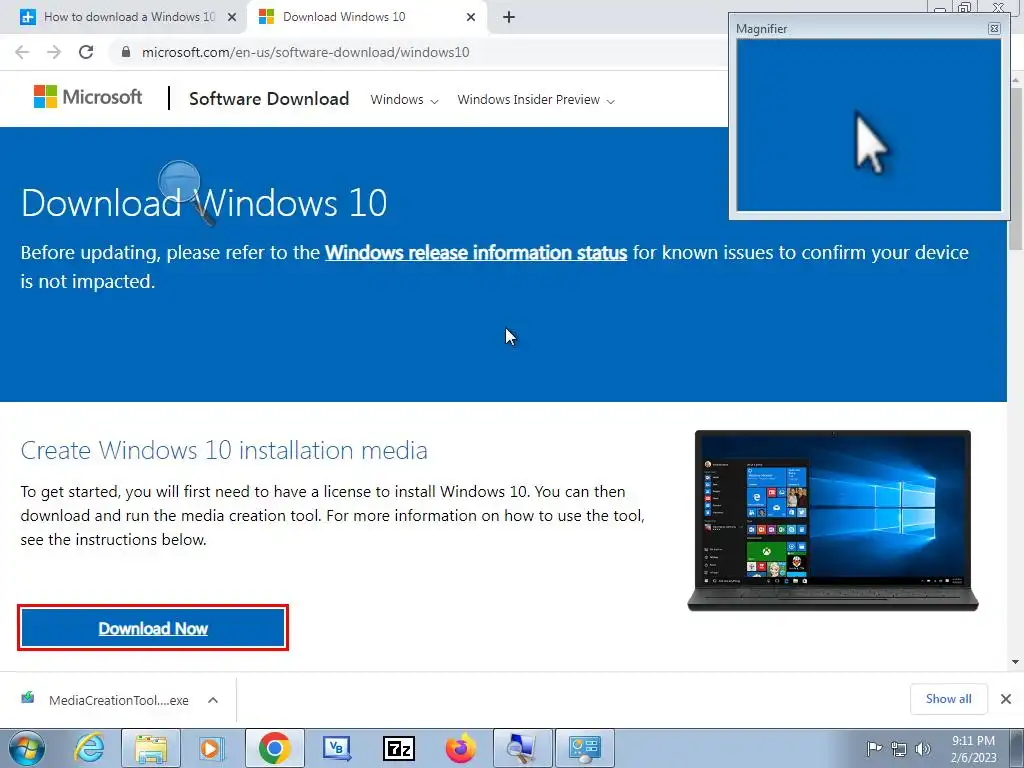Screen dimensions: 1024x768
Task: Click the magnifying glass lens icon
Action: point(180,181)
